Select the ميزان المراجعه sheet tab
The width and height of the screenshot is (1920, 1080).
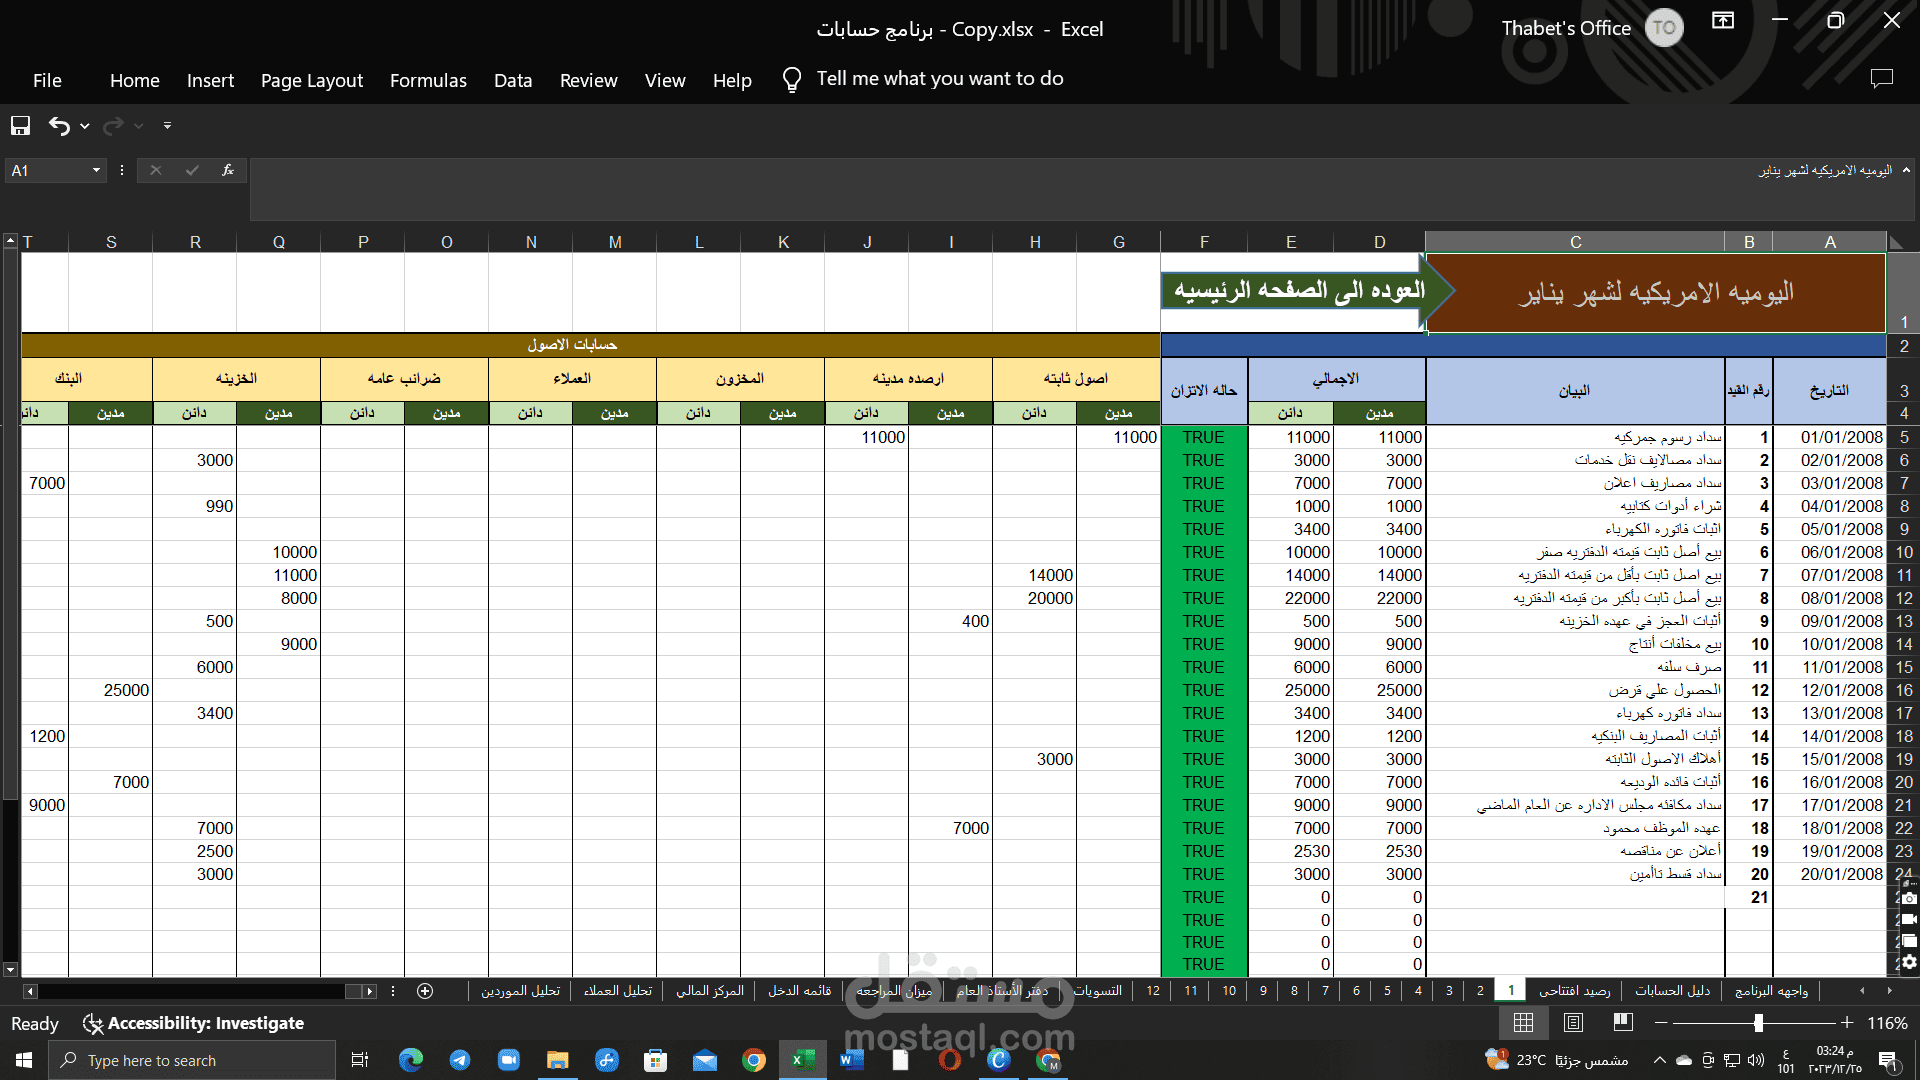click(x=894, y=991)
